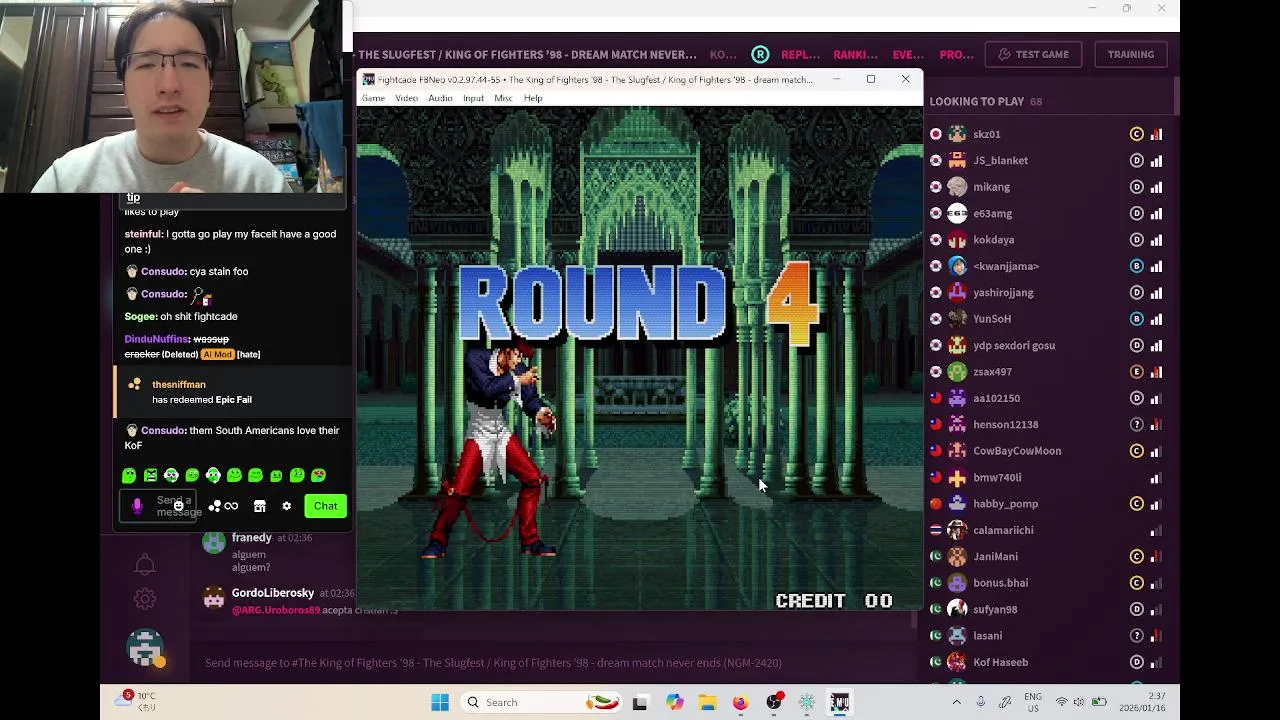This screenshot has height=720, width=1280.
Task: Click avatar of player bonus.bhai
Action: pyautogui.click(x=957, y=583)
